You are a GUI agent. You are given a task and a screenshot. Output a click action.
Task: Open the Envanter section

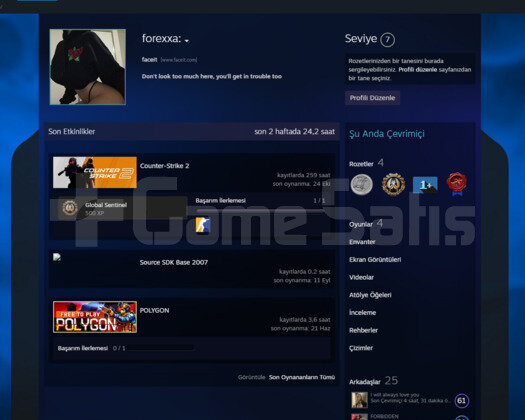[362, 242]
